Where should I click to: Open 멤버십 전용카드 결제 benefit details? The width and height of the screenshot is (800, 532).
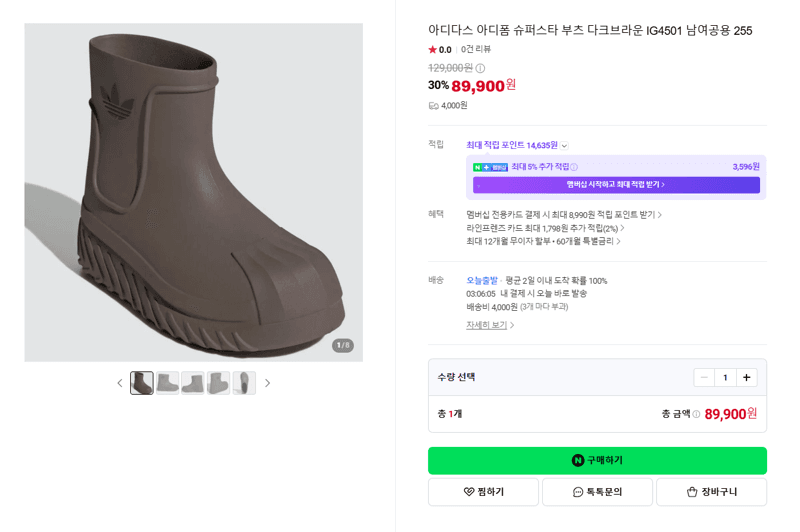564,215
